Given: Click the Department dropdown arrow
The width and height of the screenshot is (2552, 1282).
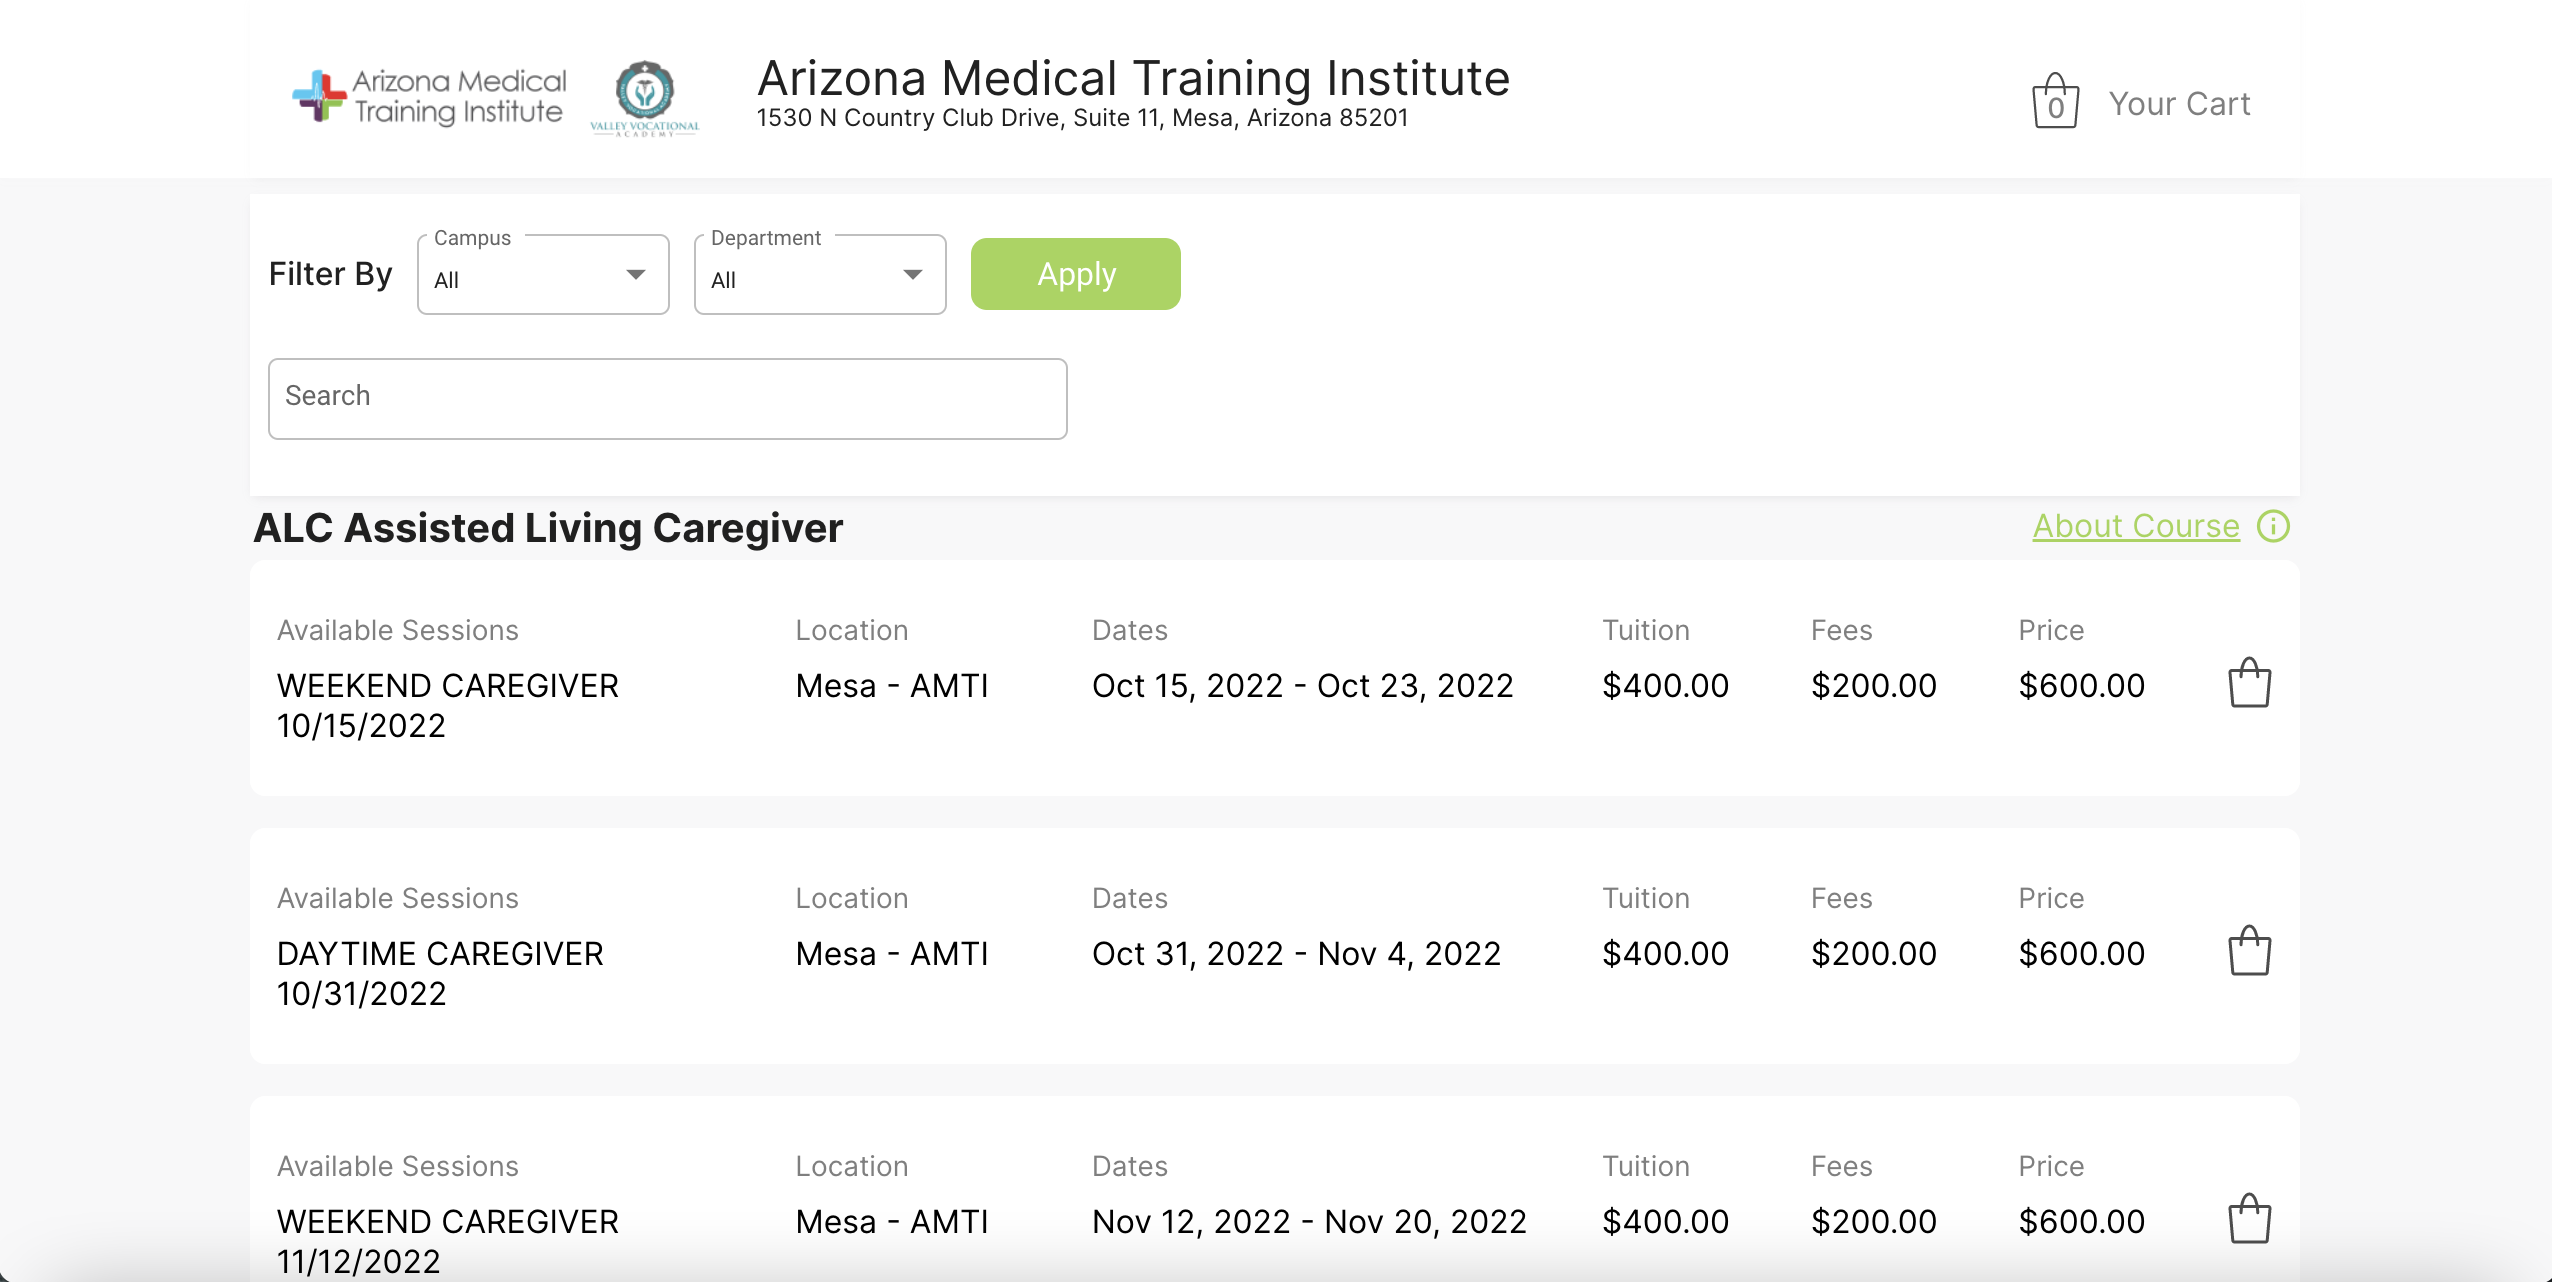Looking at the screenshot, I should click(912, 275).
